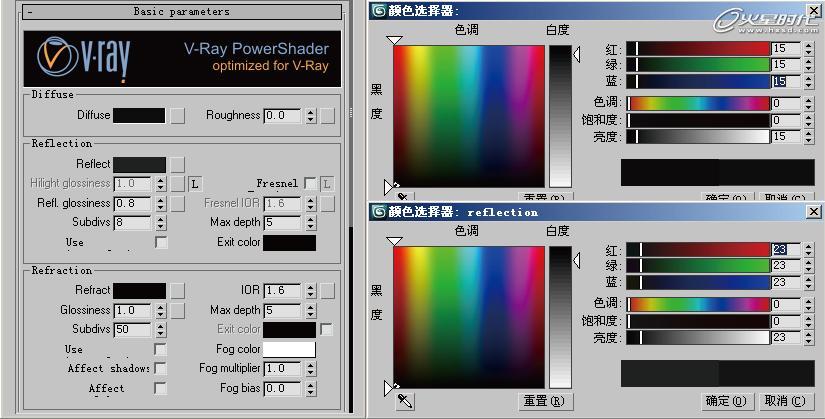
Task: Click the red 红 value 23 field in reflection selector
Action: tap(786, 250)
